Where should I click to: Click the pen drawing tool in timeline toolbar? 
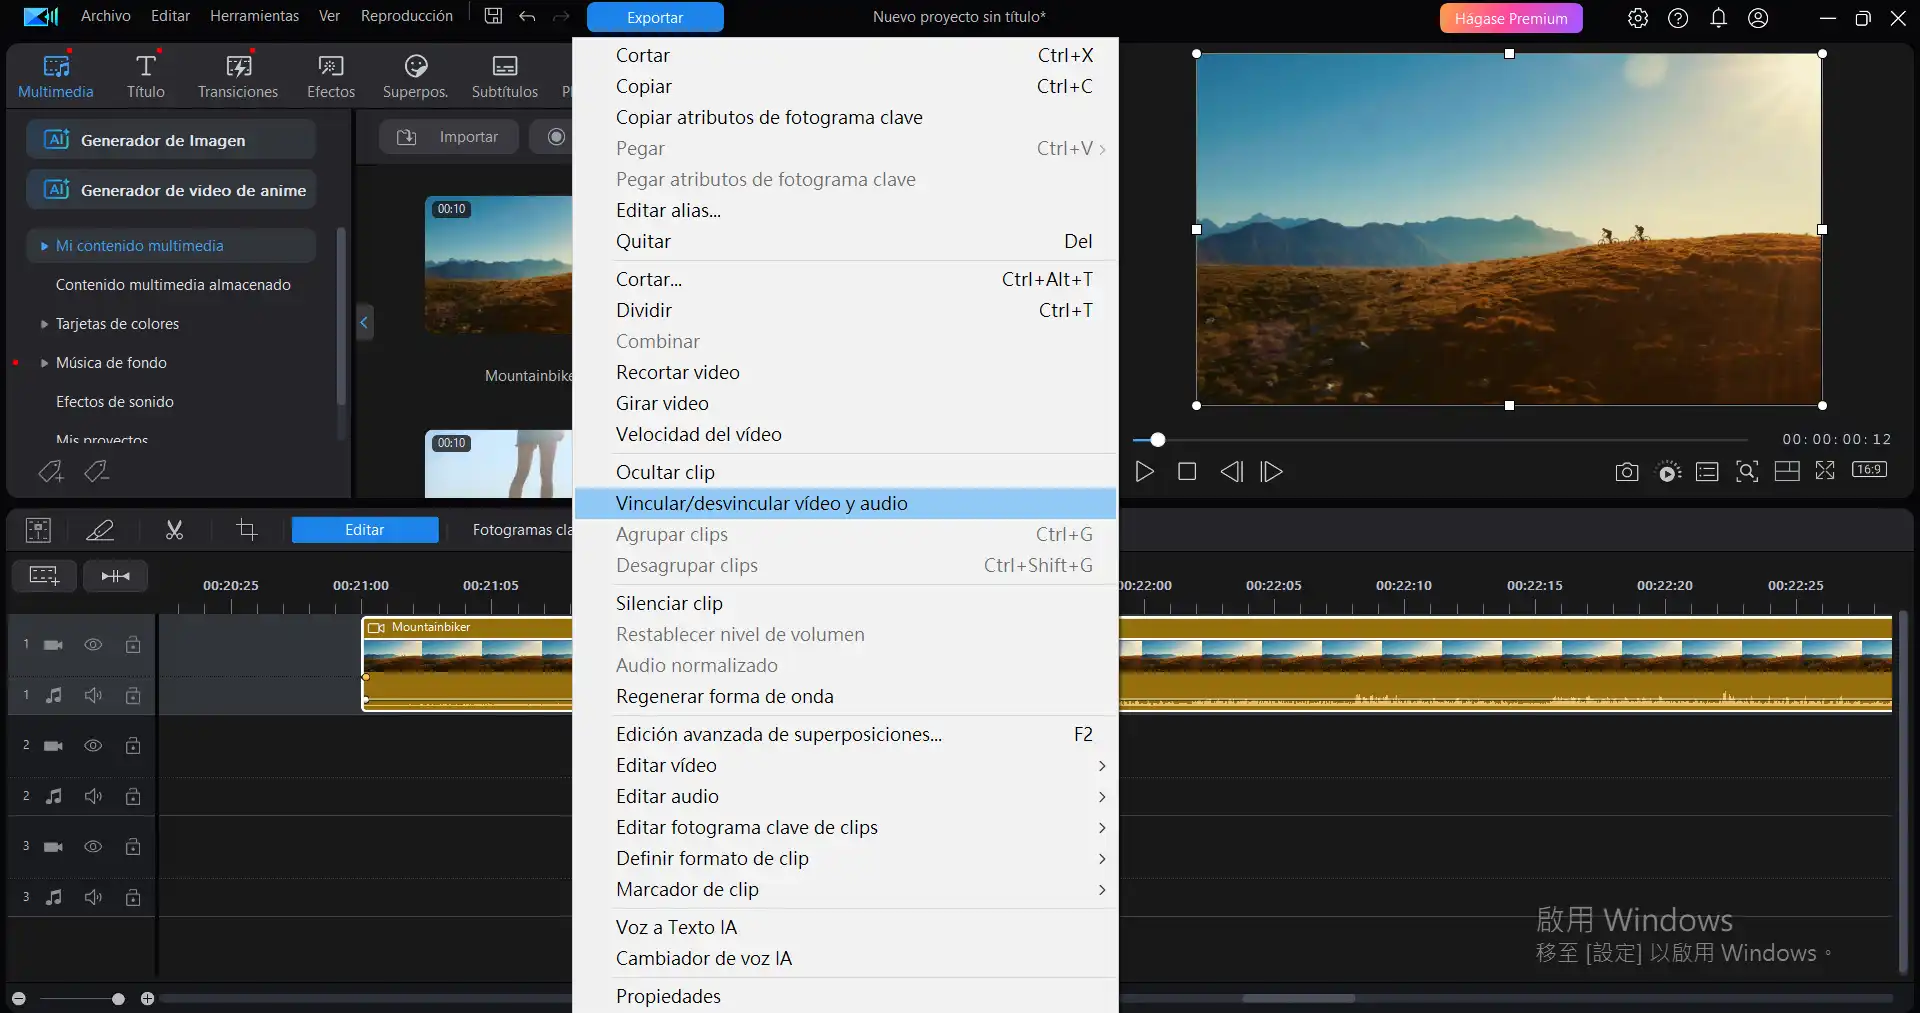click(x=100, y=530)
